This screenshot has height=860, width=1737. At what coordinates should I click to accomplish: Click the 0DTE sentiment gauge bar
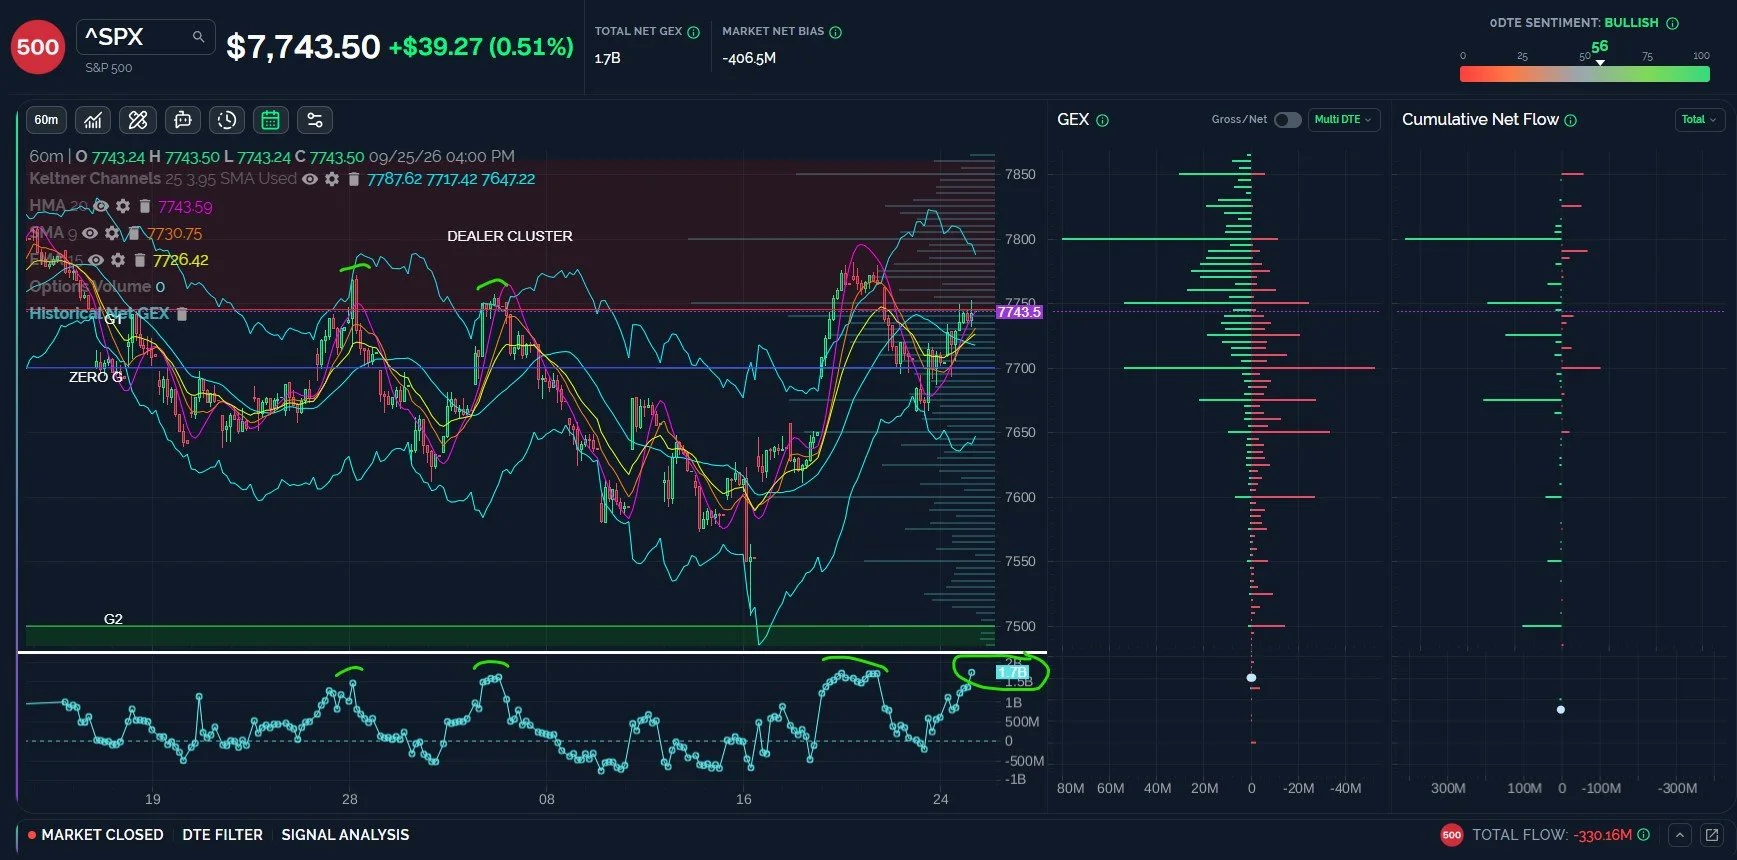(1584, 74)
